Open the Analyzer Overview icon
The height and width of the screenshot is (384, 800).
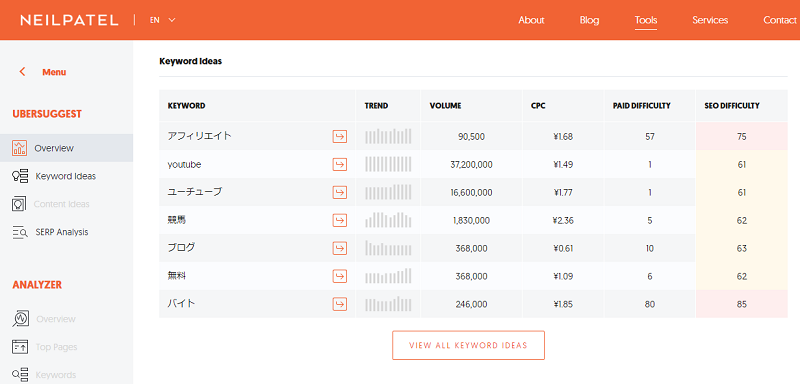20,319
